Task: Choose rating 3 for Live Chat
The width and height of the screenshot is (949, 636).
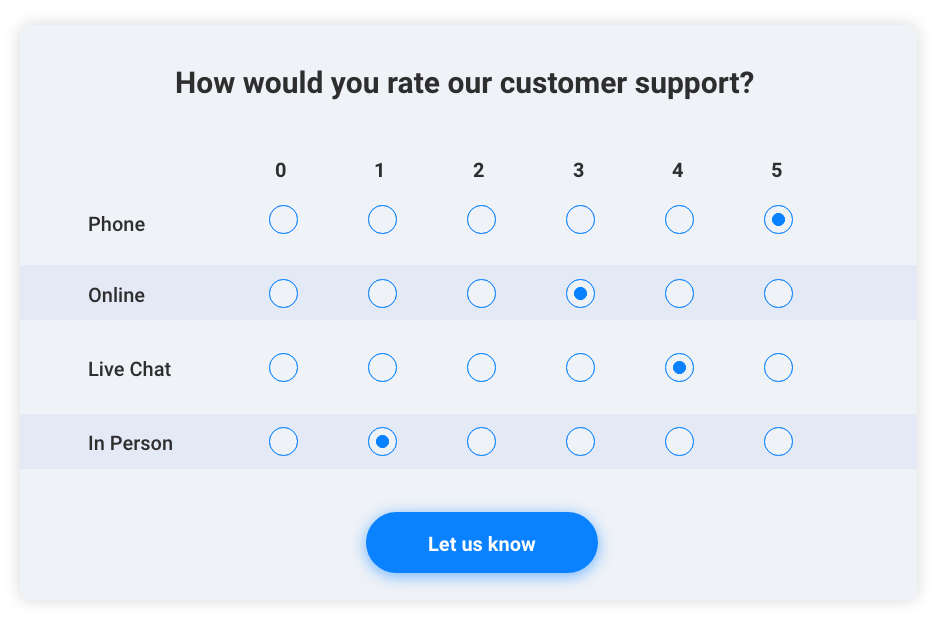Action: [x=580, y=368]
